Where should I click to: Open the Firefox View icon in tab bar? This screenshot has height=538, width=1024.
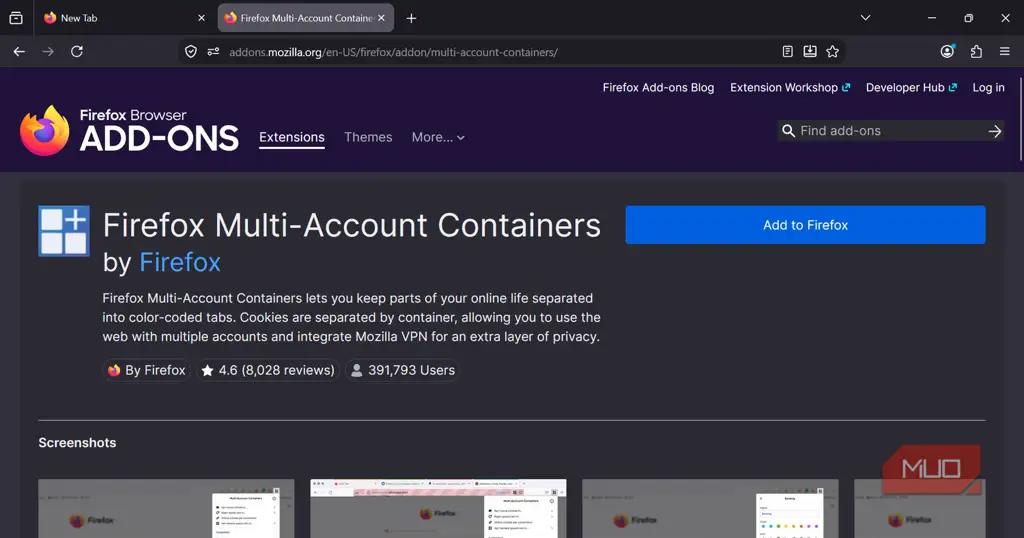click(16, 18)
